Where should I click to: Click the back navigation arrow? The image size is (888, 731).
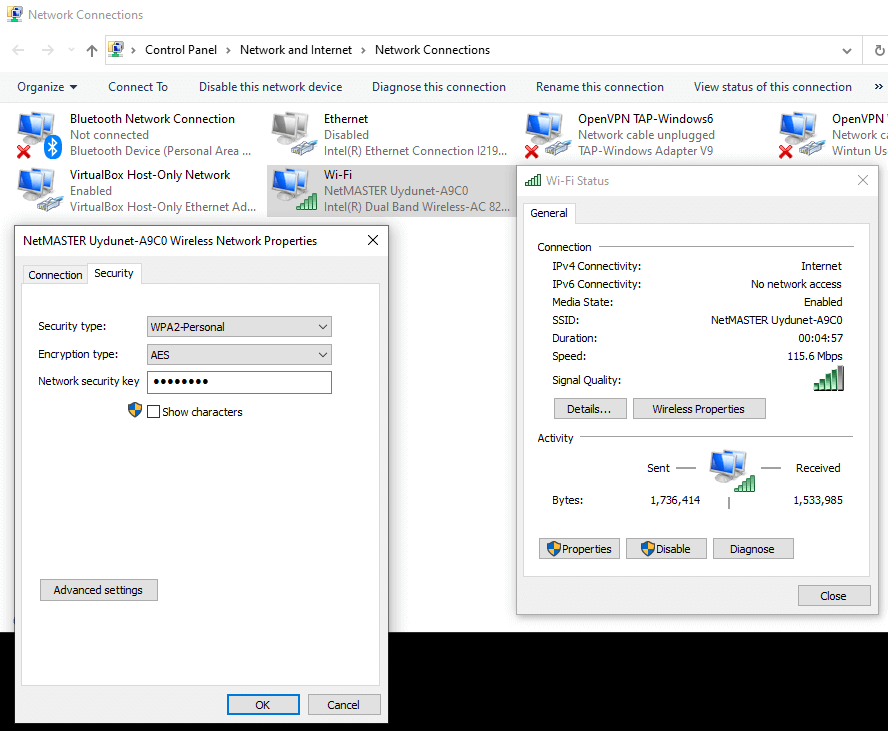click(17, 49)
